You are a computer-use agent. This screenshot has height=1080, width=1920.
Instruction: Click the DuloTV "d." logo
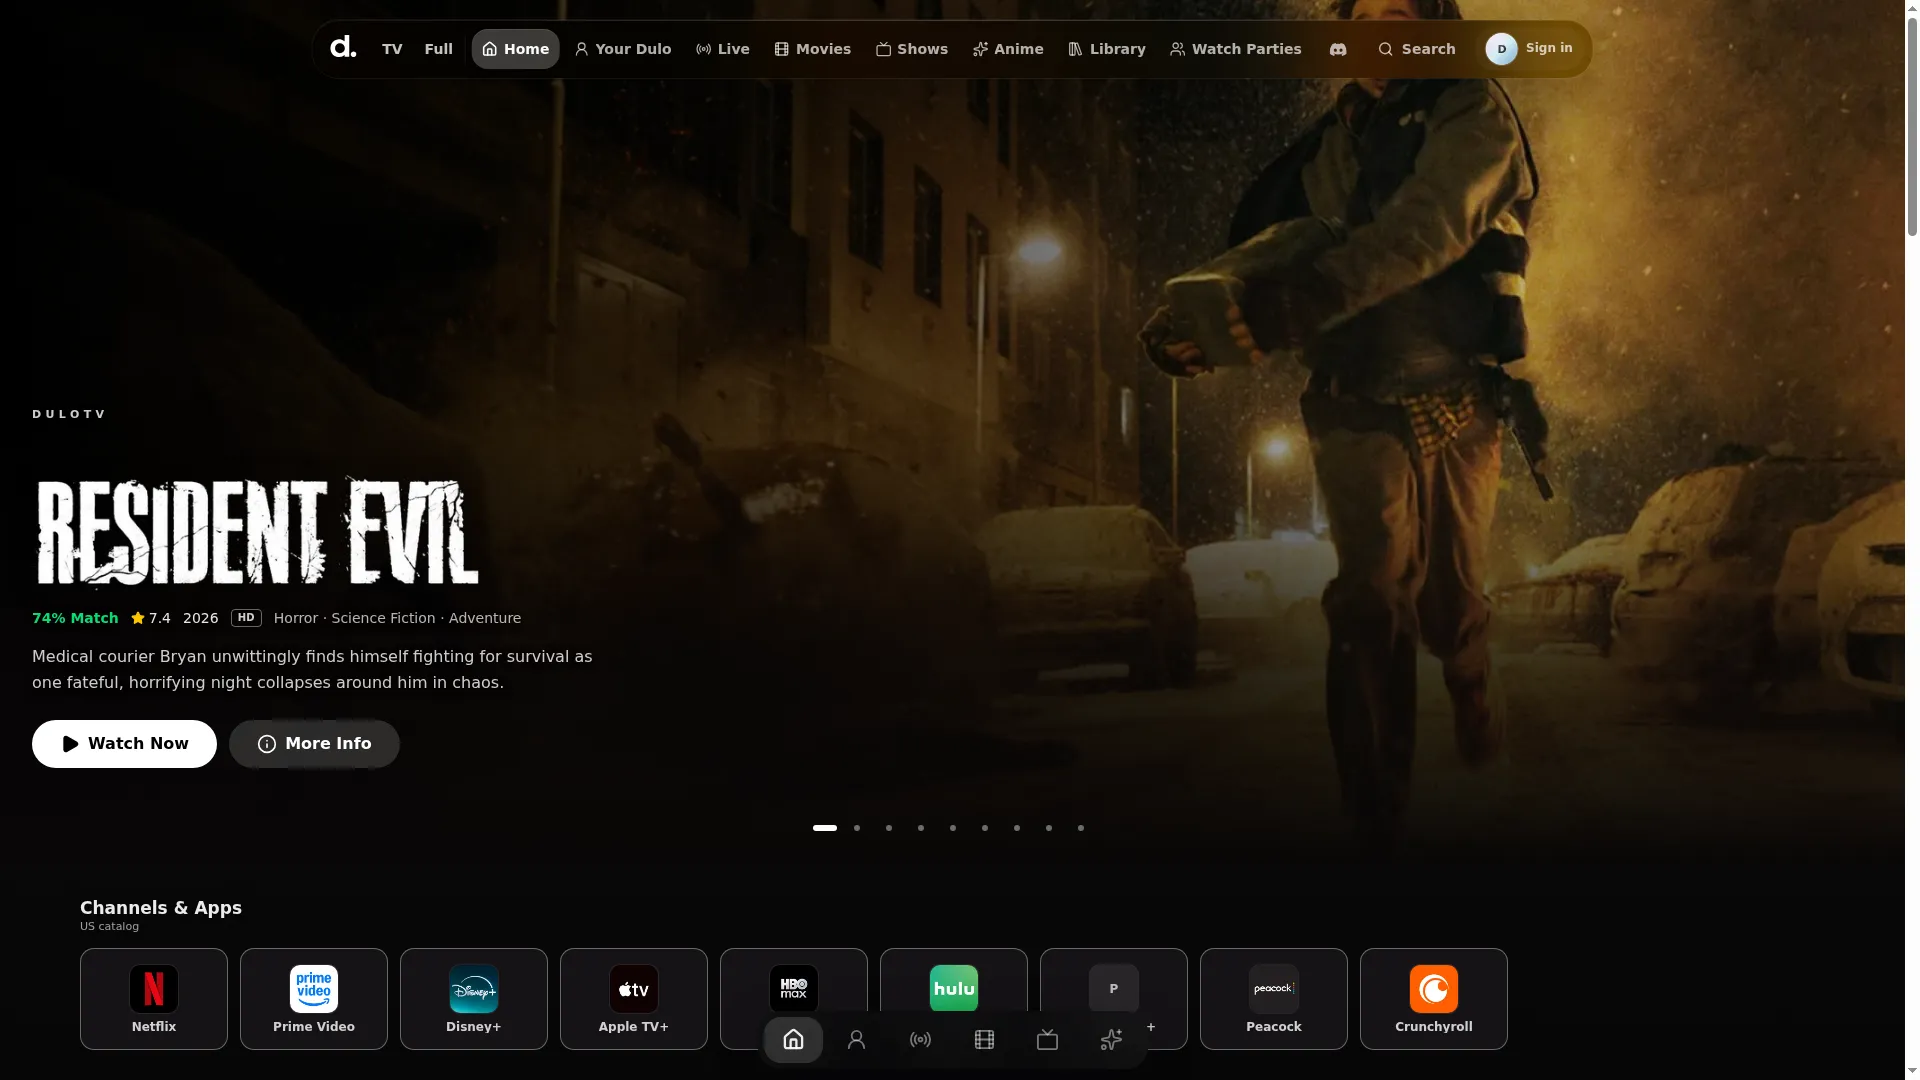point(343,48)
